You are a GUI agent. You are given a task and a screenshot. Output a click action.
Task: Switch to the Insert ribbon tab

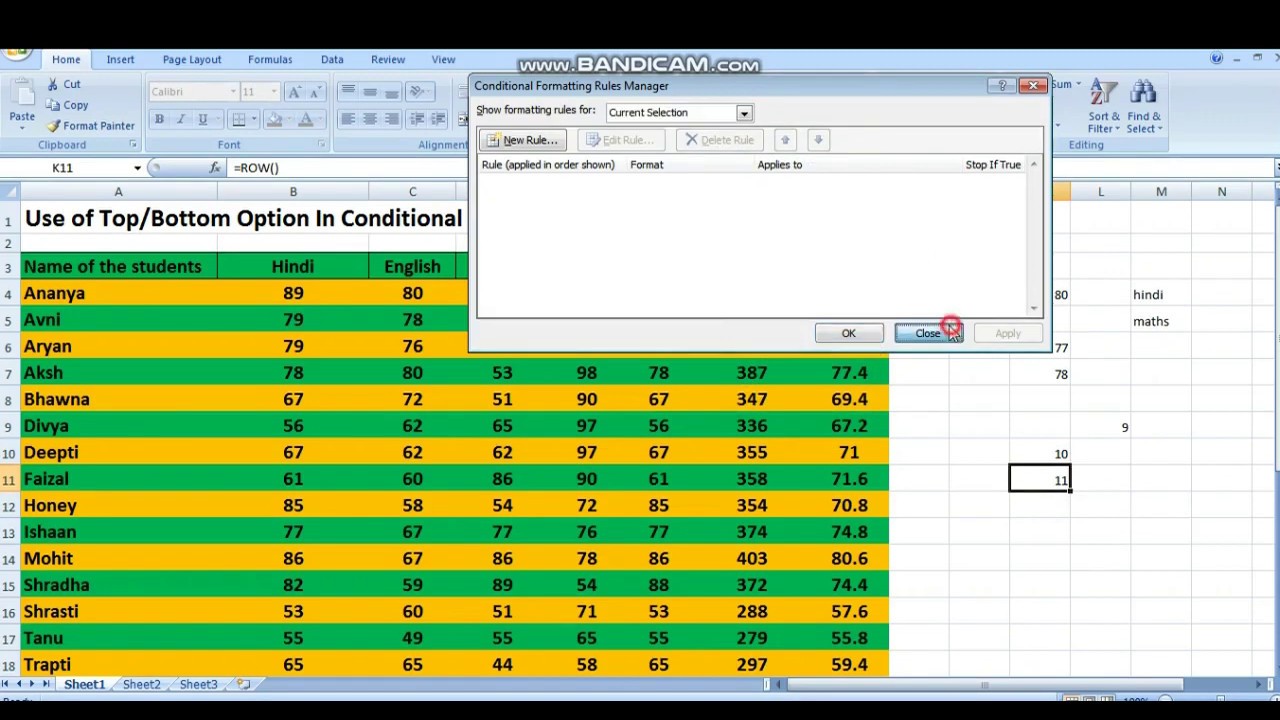tap(120, 60)
